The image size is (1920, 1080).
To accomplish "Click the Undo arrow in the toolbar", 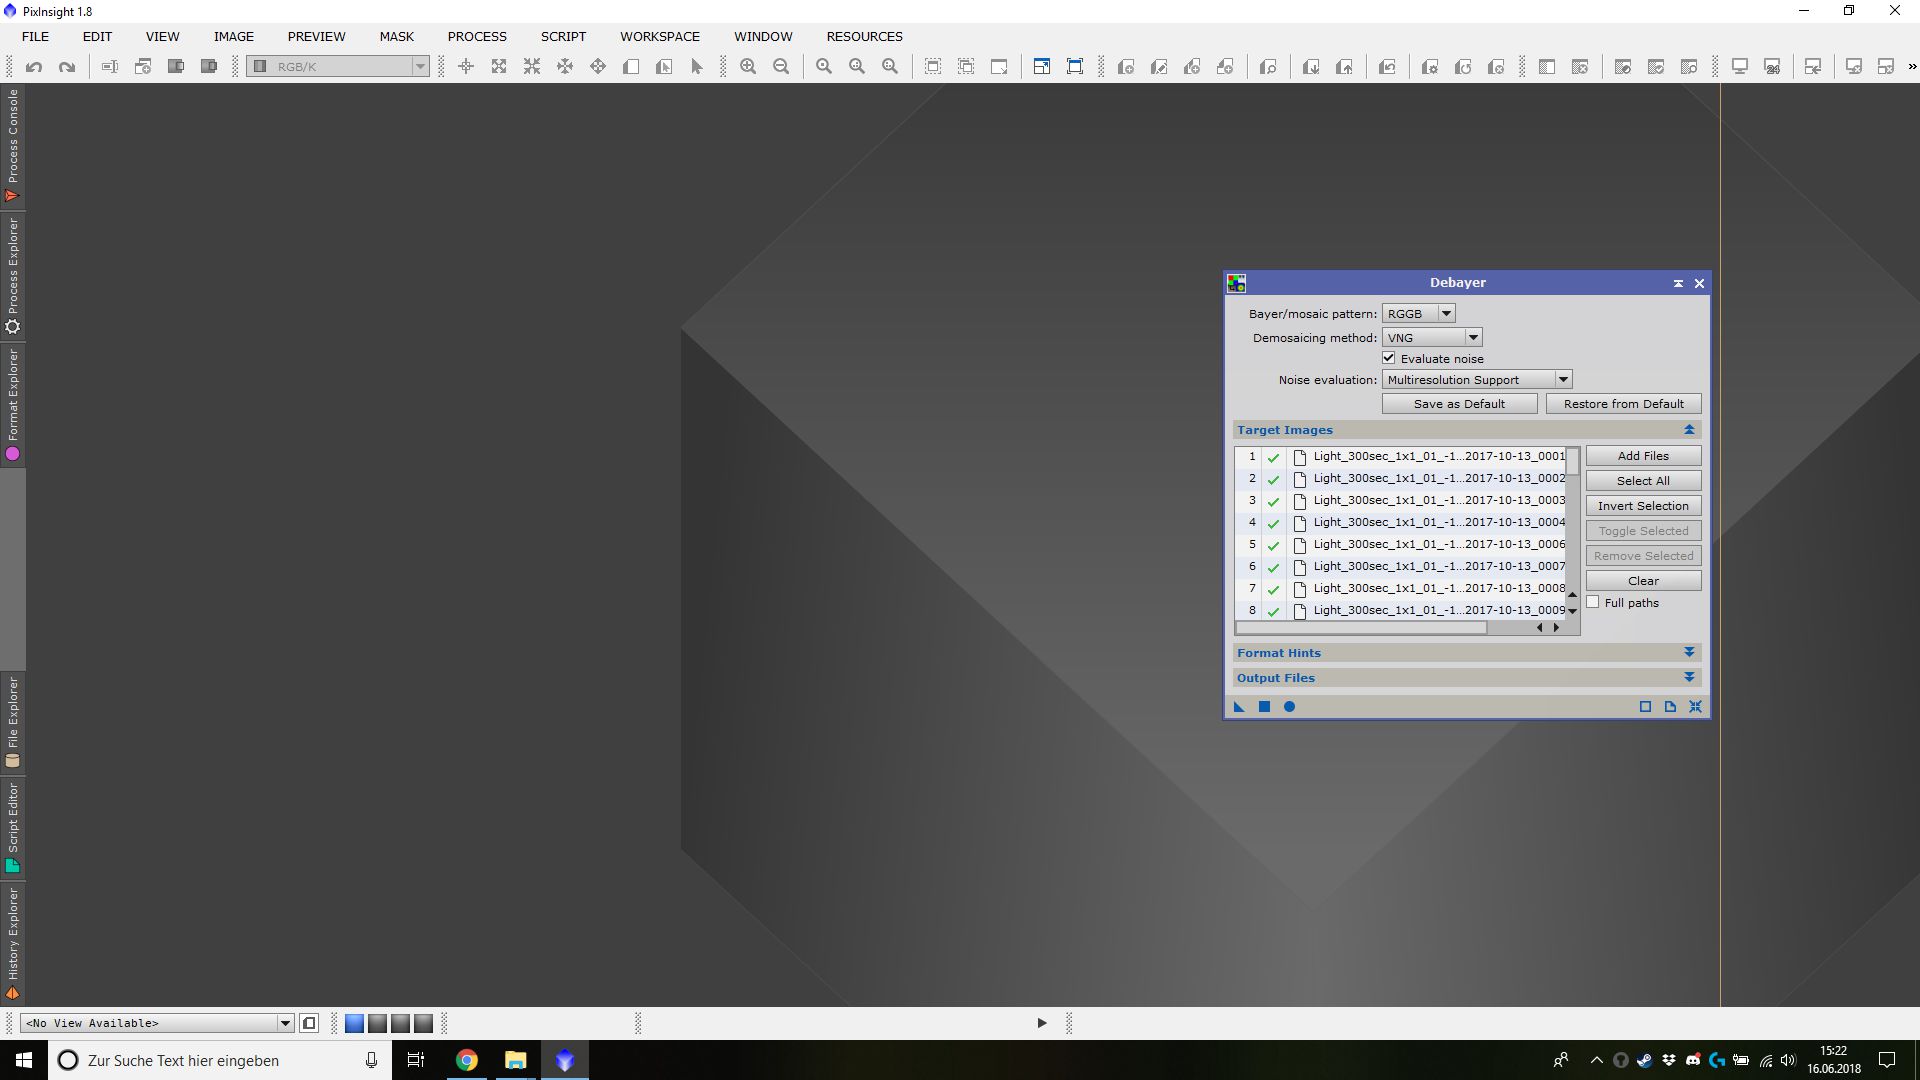I will point(34,67).
